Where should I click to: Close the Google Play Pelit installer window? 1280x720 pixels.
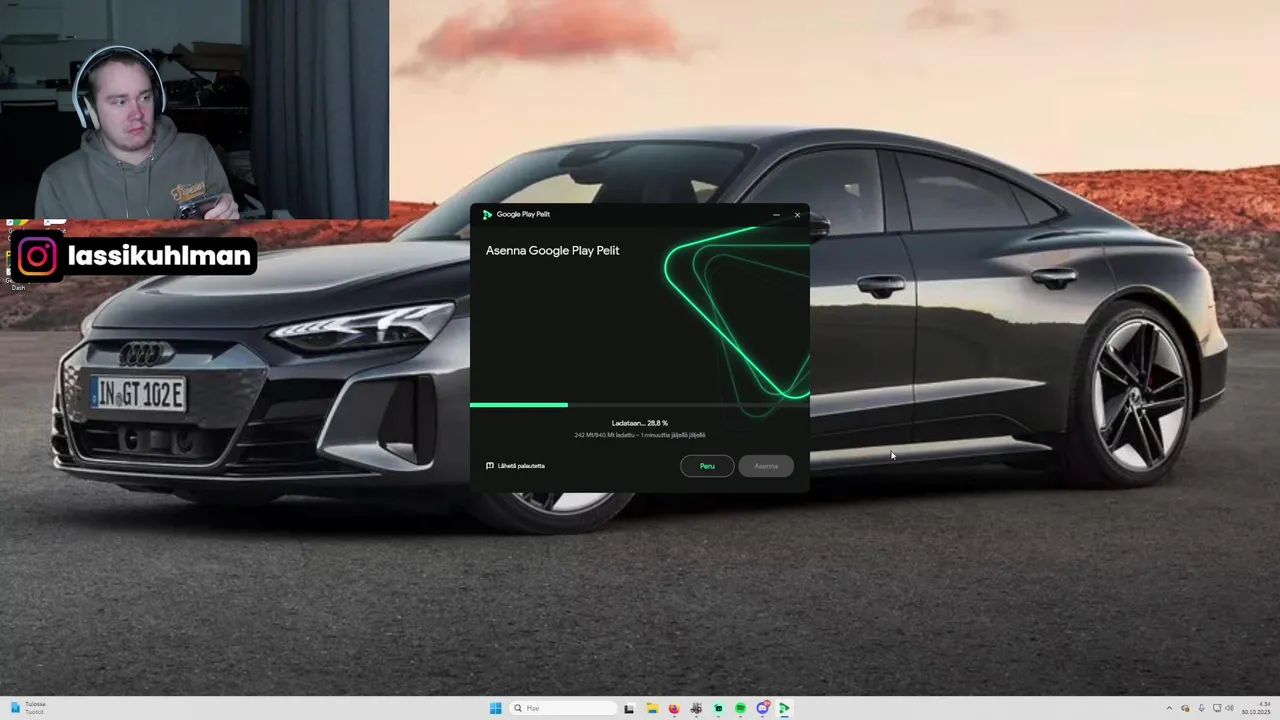point(797,215)
